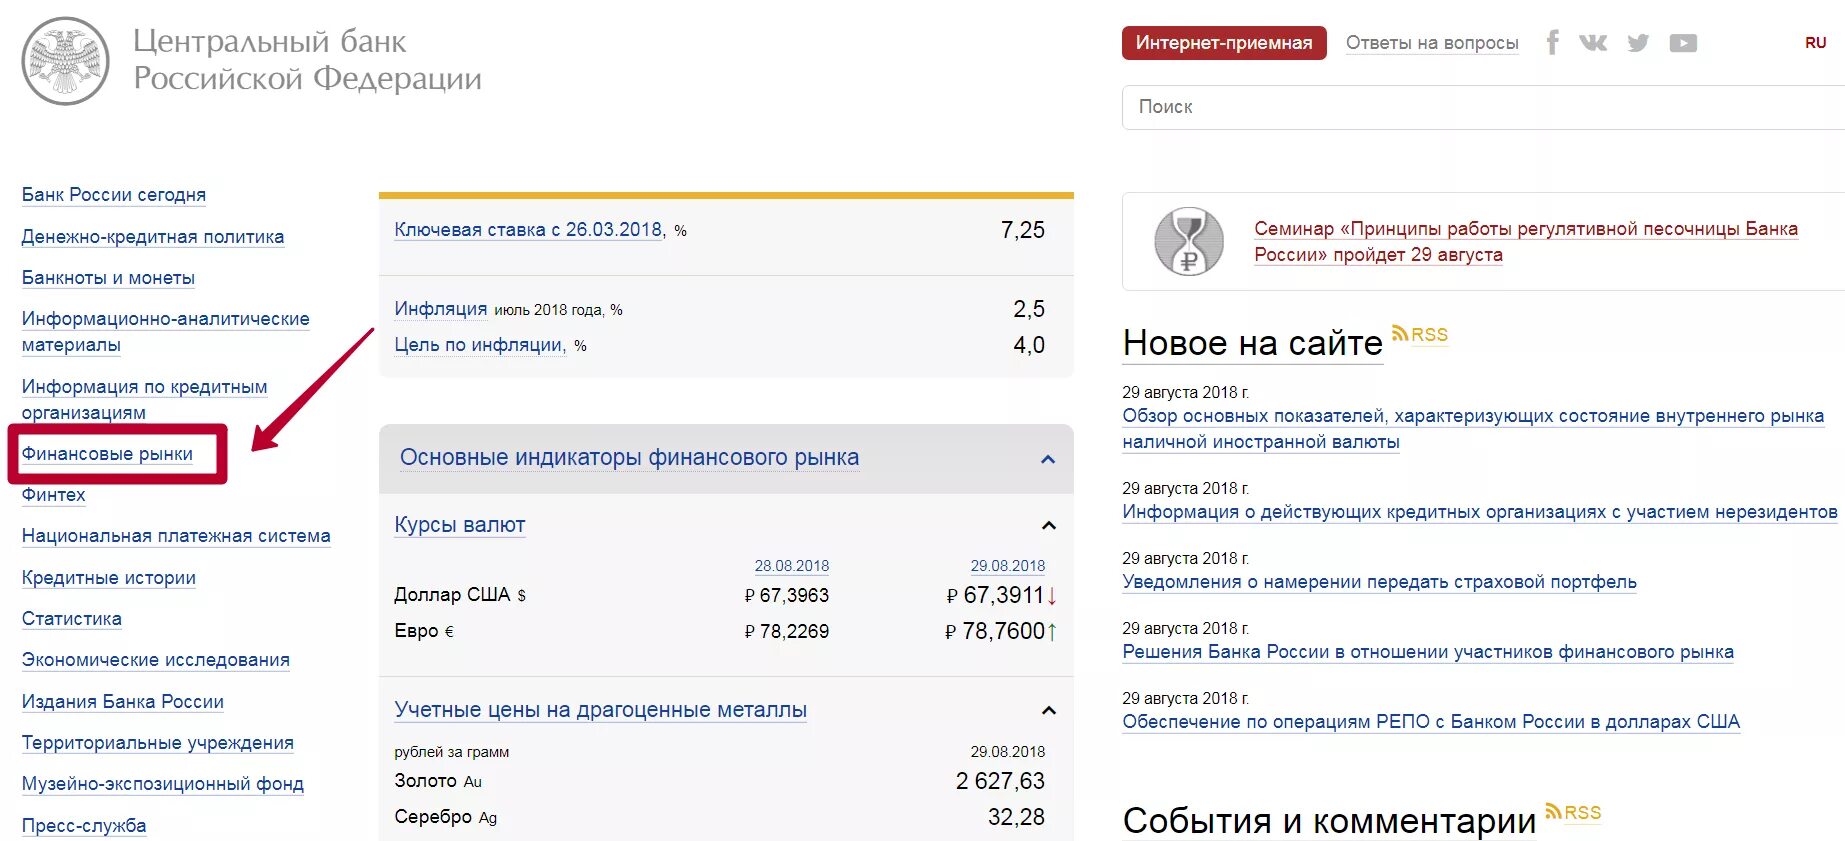Open the YouTube social icon
The image size is (1845, 841).
[x=1683, y=43]
